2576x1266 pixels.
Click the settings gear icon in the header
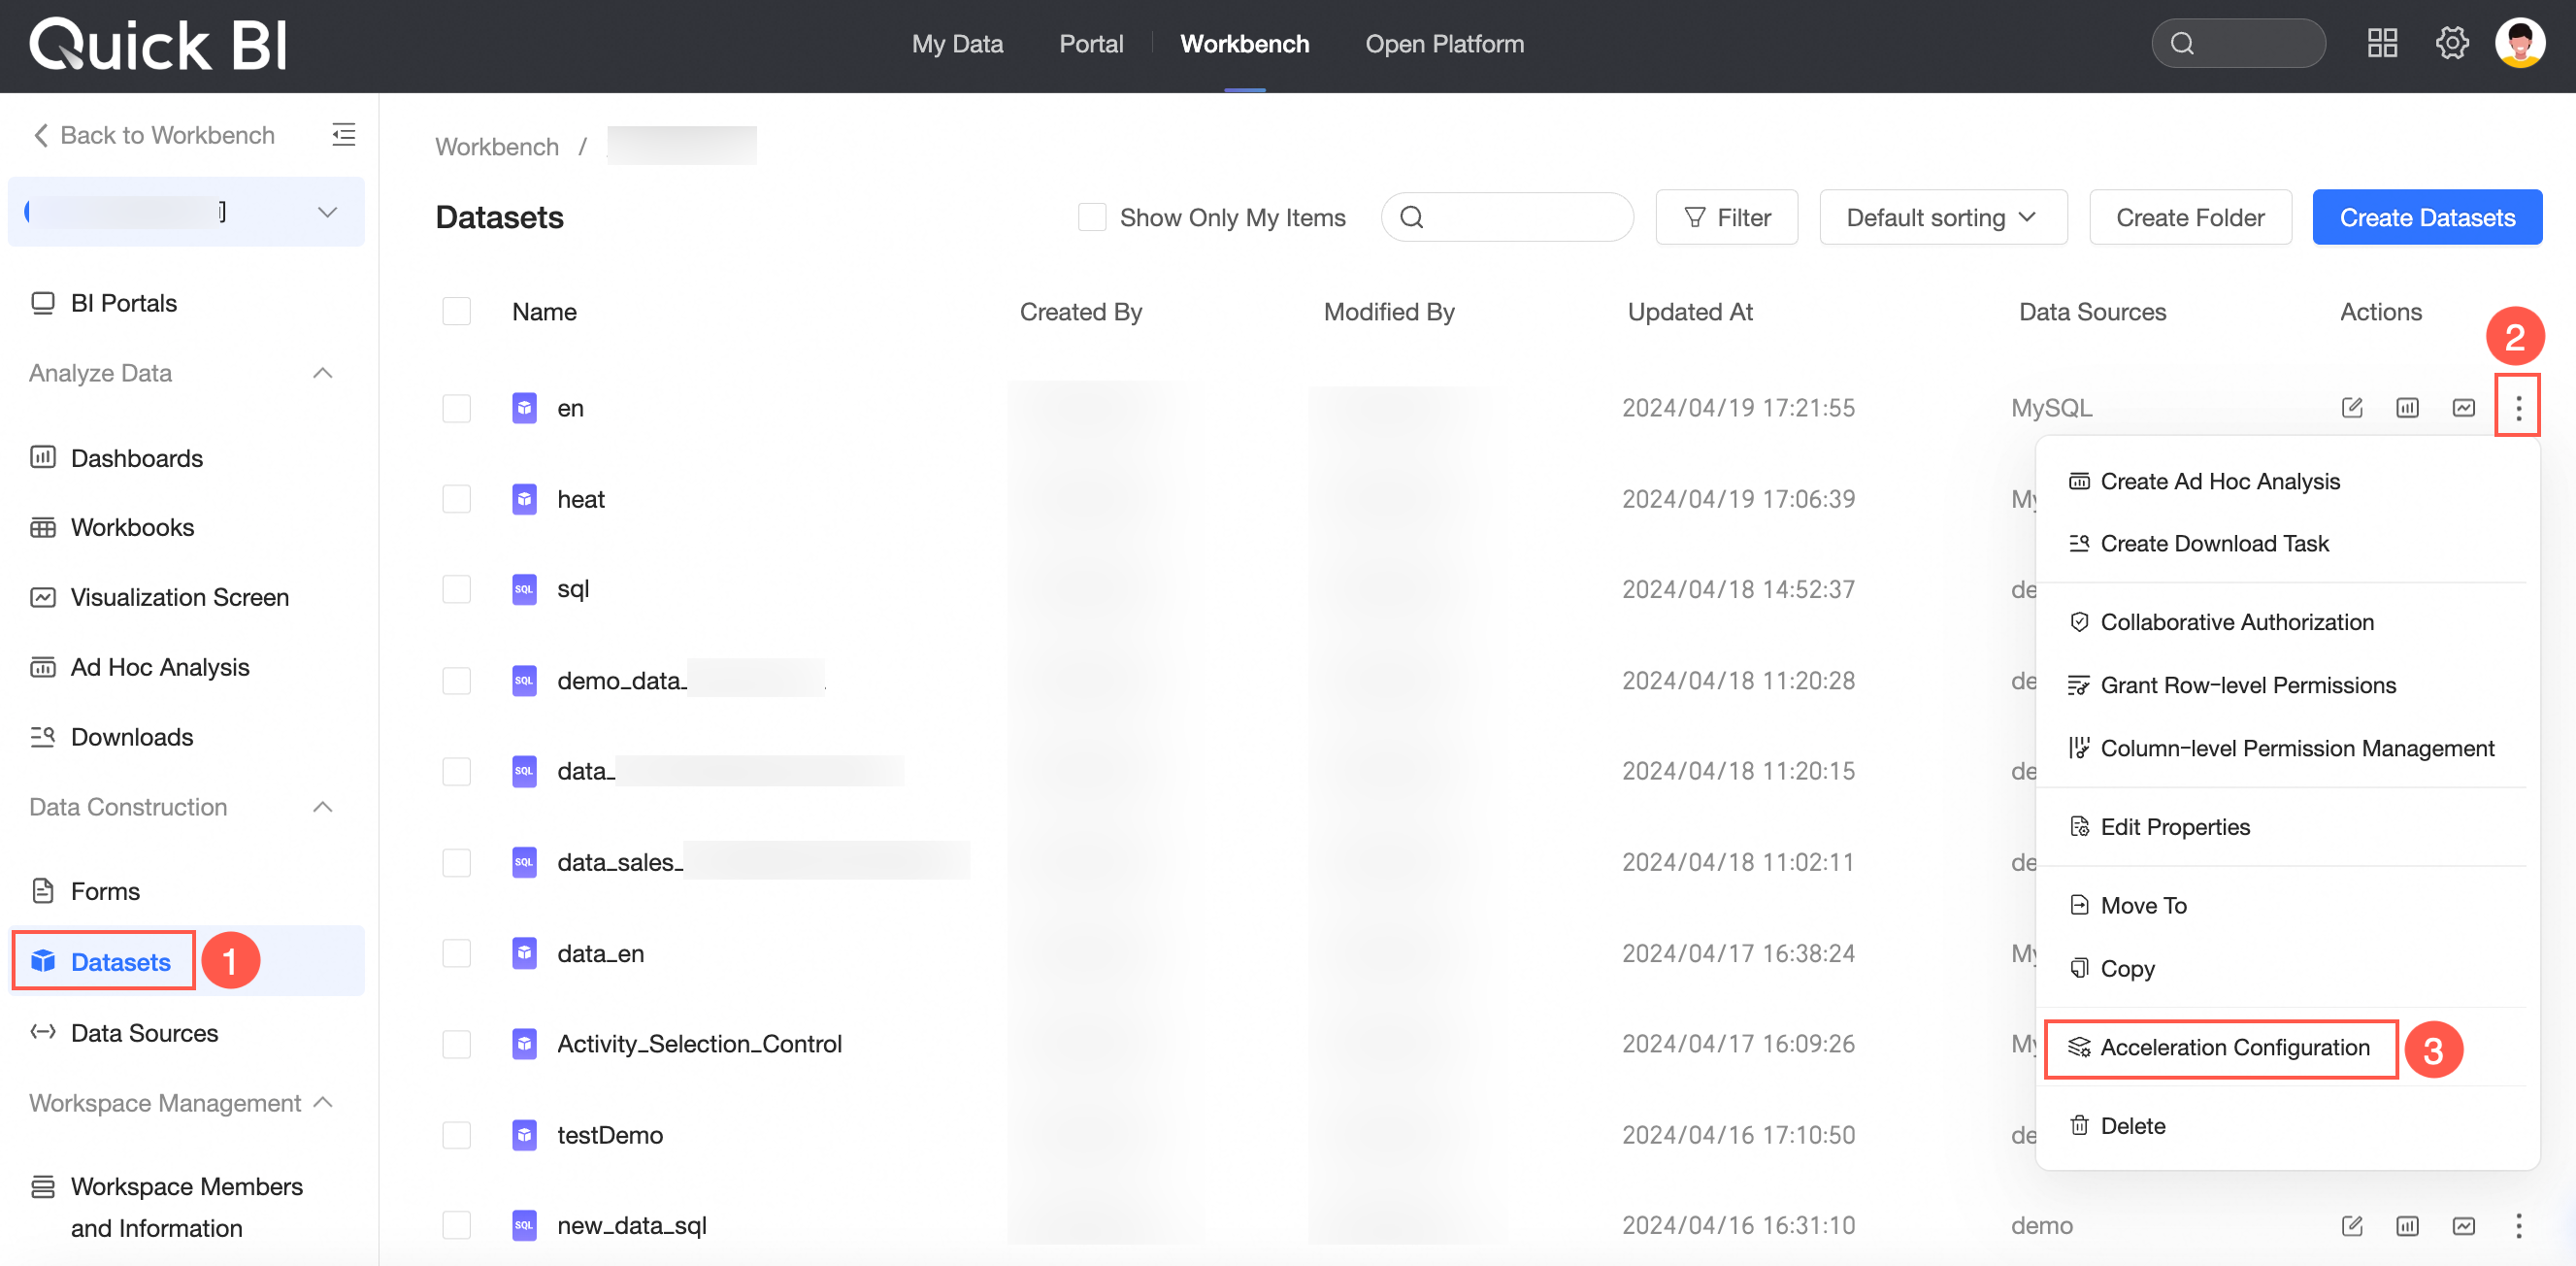(2451, 43)
